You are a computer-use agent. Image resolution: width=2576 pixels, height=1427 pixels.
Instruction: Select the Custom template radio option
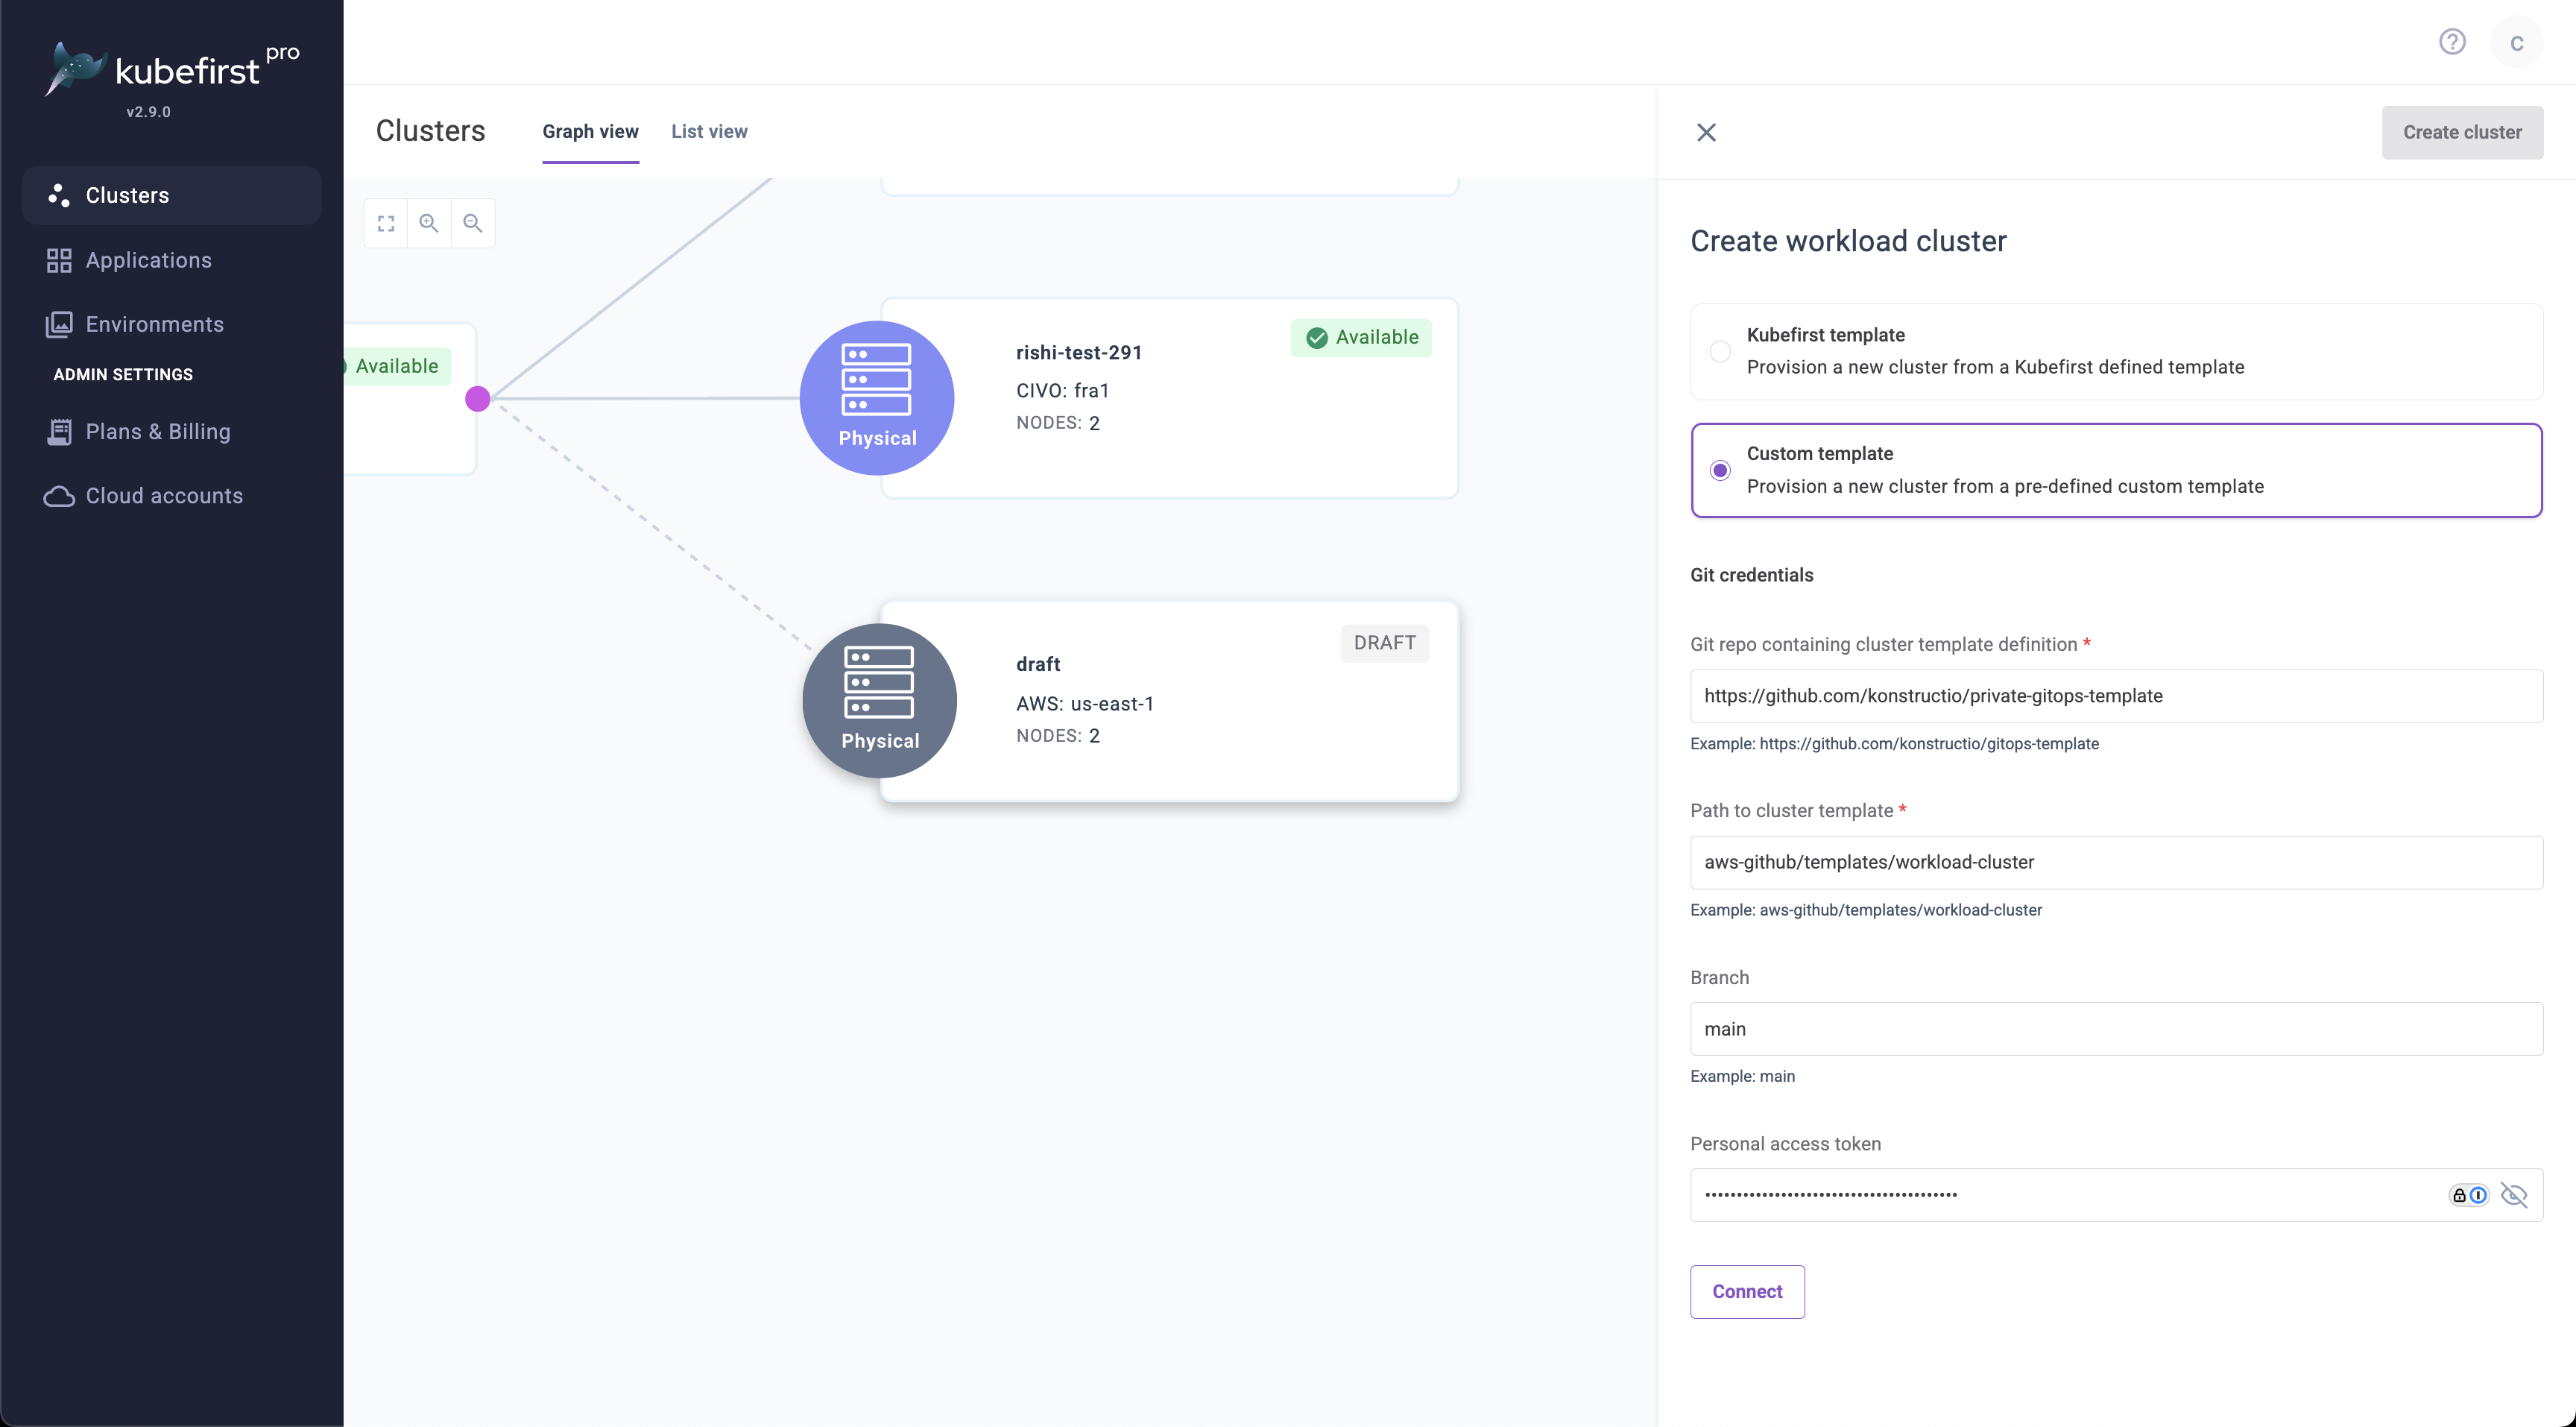coord(1720,470)
